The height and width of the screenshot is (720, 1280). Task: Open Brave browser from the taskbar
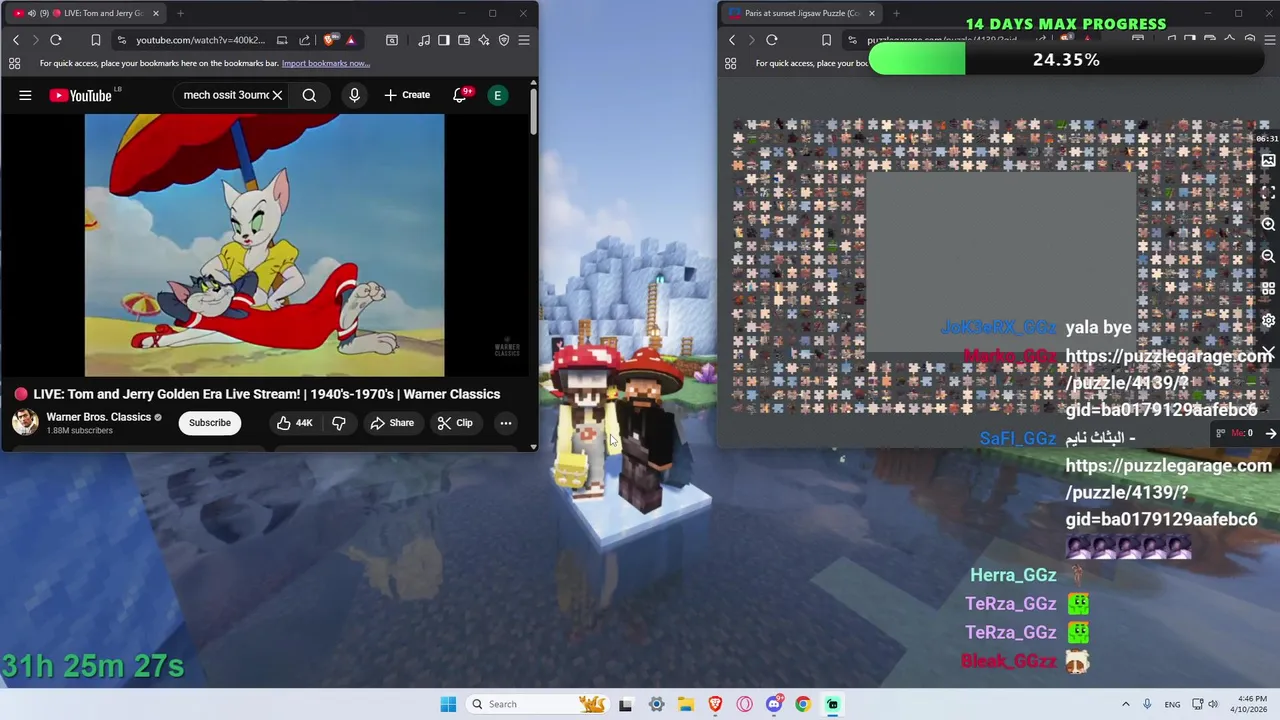[715, 704]
